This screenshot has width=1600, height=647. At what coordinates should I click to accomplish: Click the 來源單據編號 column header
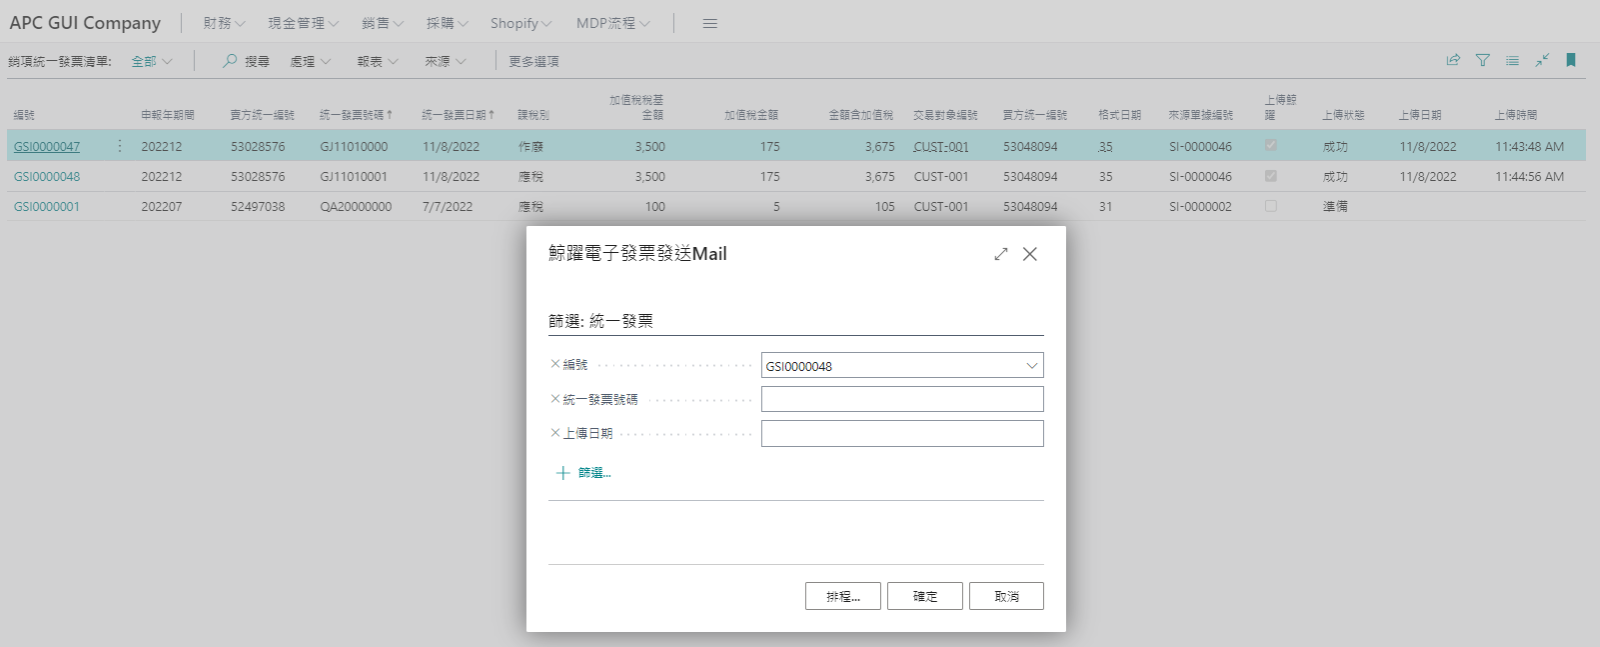pos(1201,115)
